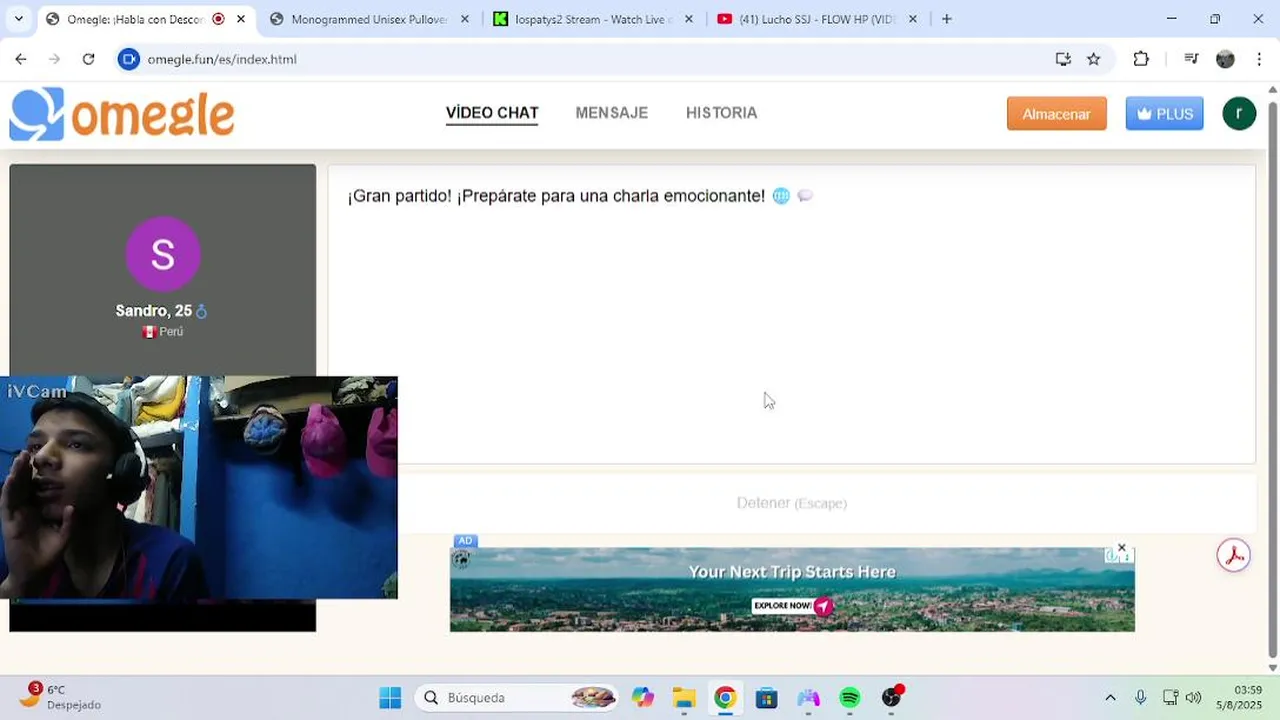Close the Monogrammed Unisex Pullover tab
1280x720 pixels.
pos(465,19)
